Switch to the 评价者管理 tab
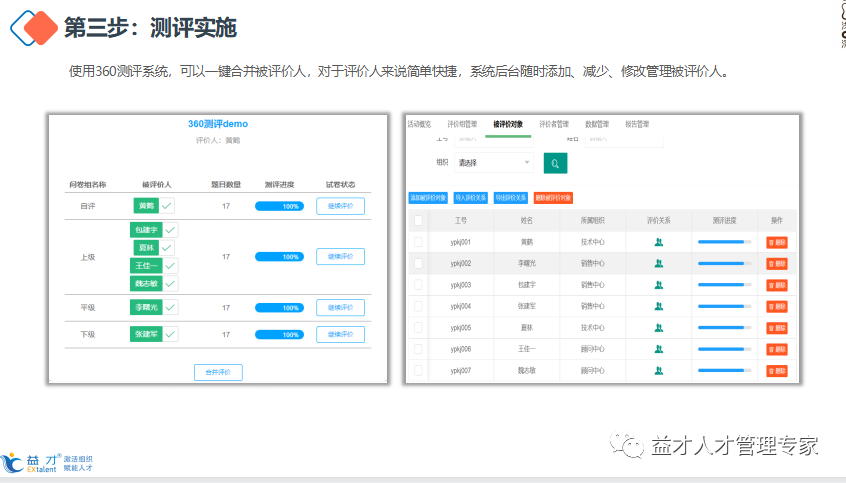 pos(554,125)
